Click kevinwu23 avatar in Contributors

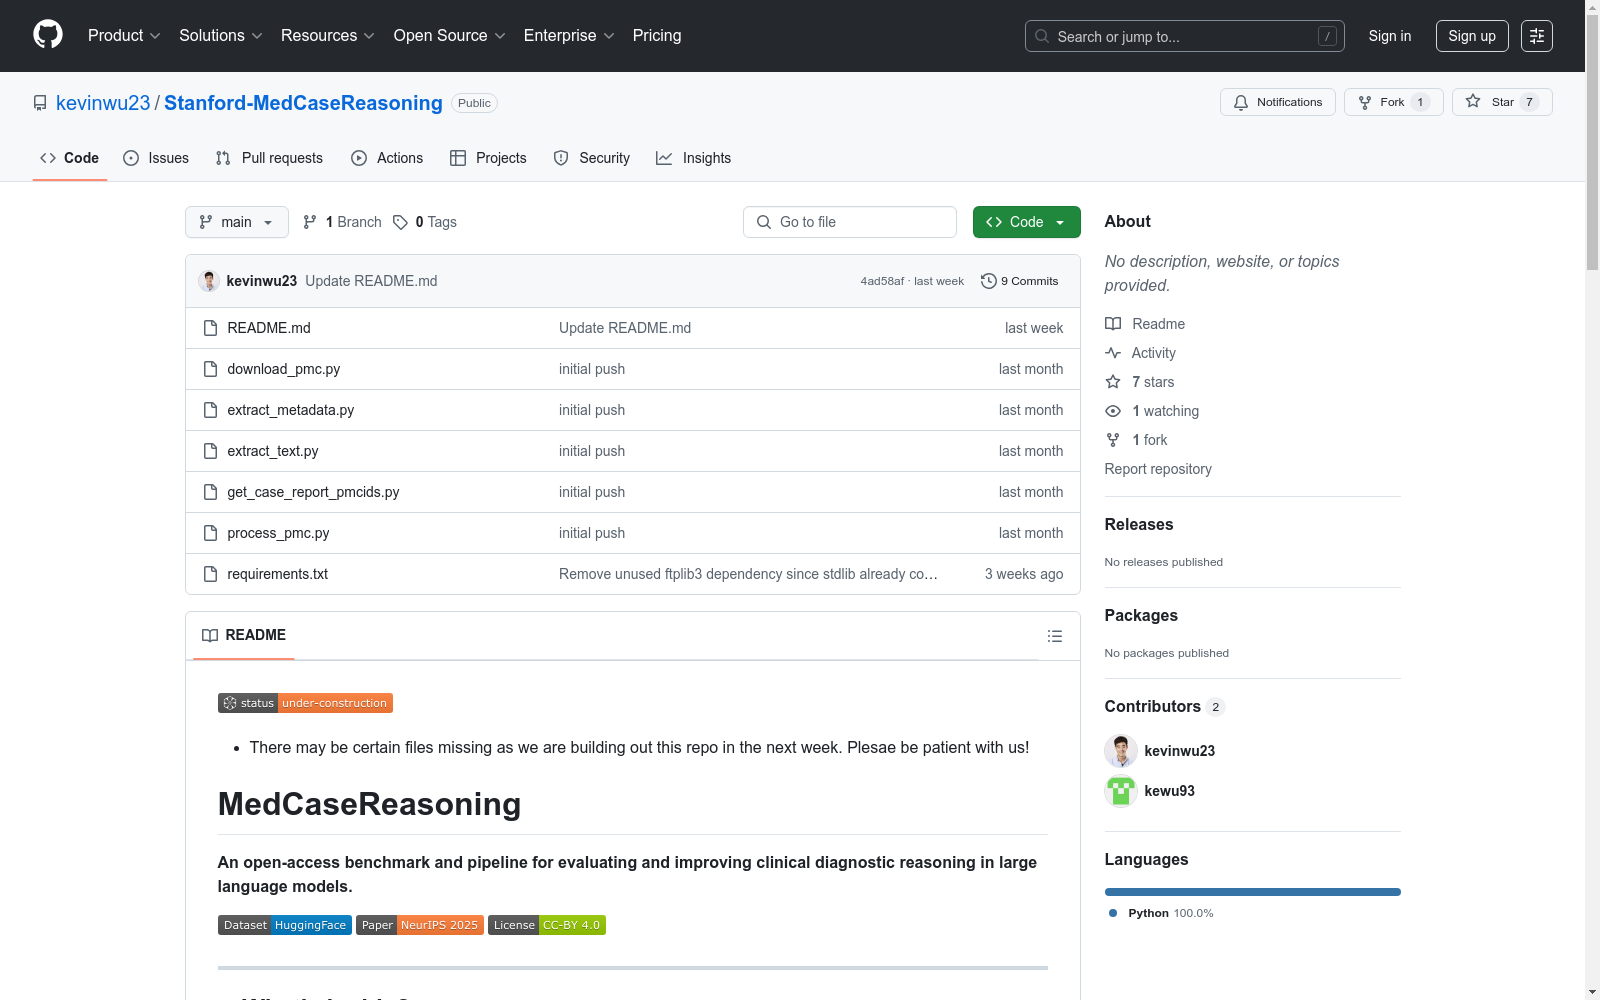[1121, 751]
